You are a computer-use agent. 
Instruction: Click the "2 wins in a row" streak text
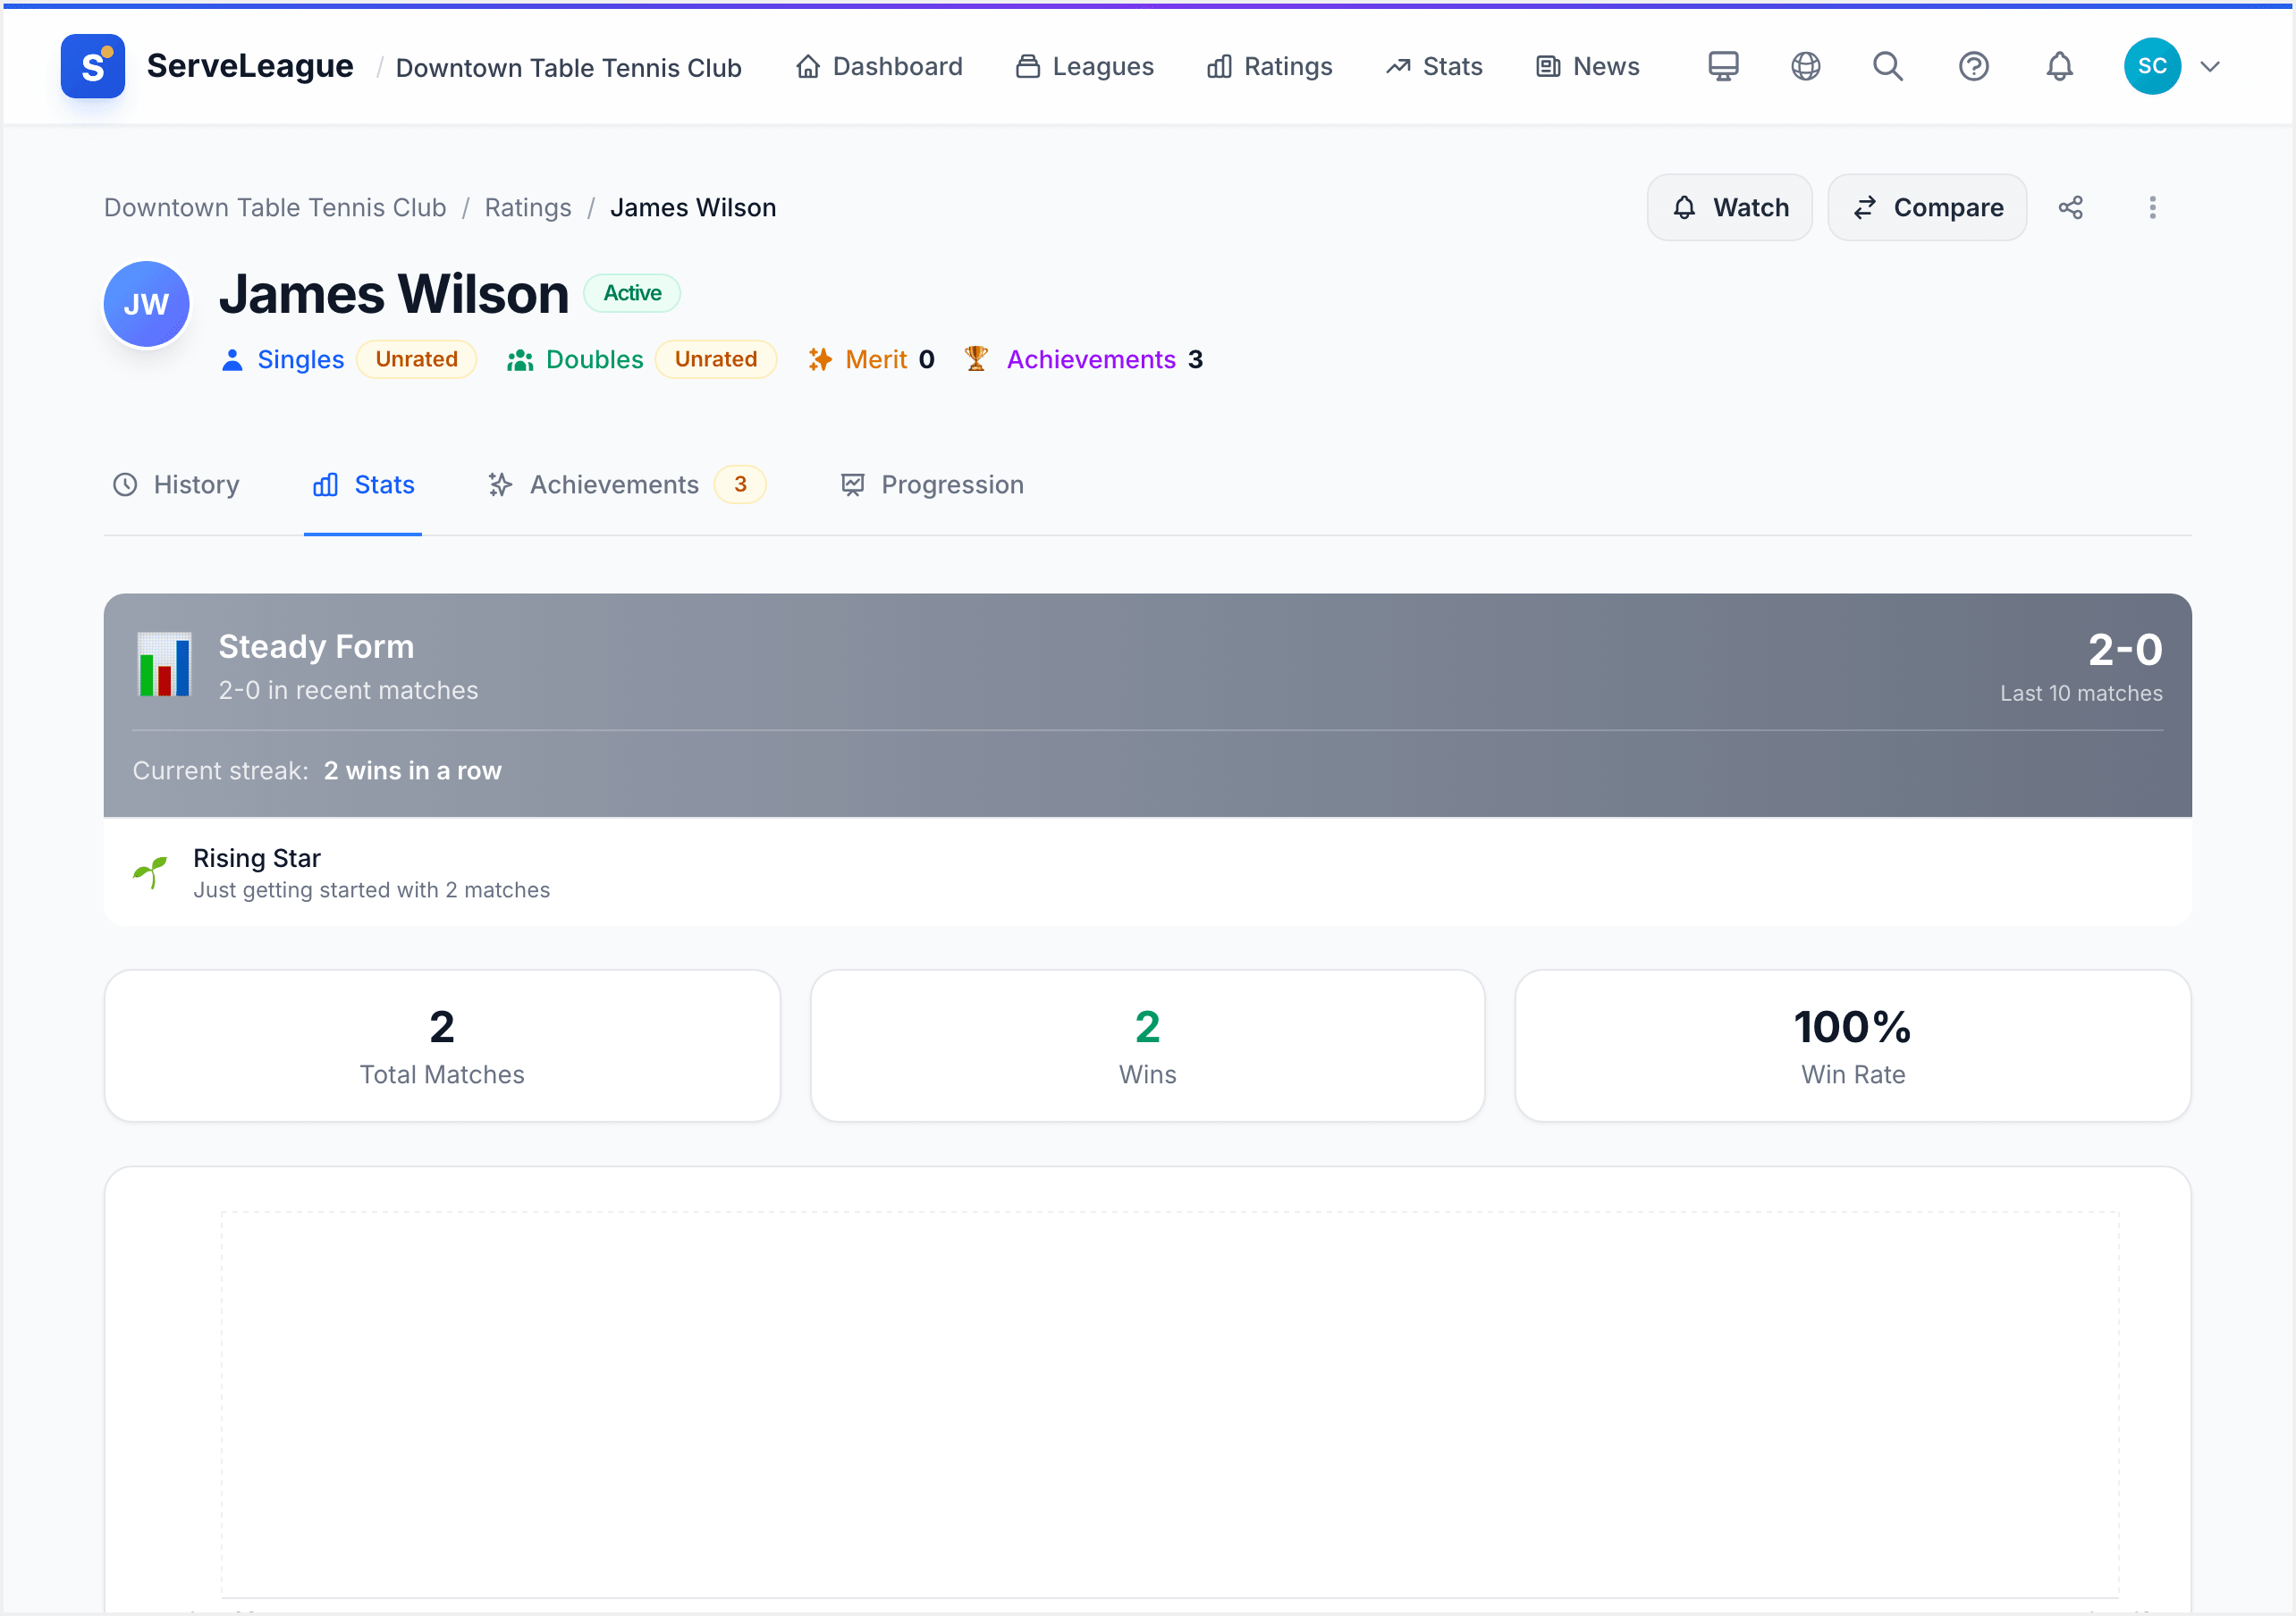pyautogui.click(x=413, y=771)
